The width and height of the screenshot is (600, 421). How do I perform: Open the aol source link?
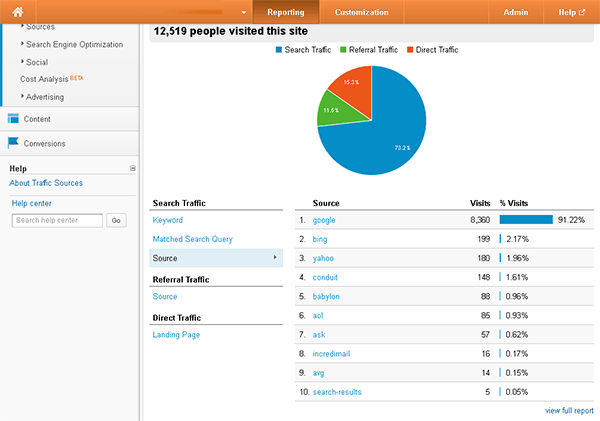[318, 316]
